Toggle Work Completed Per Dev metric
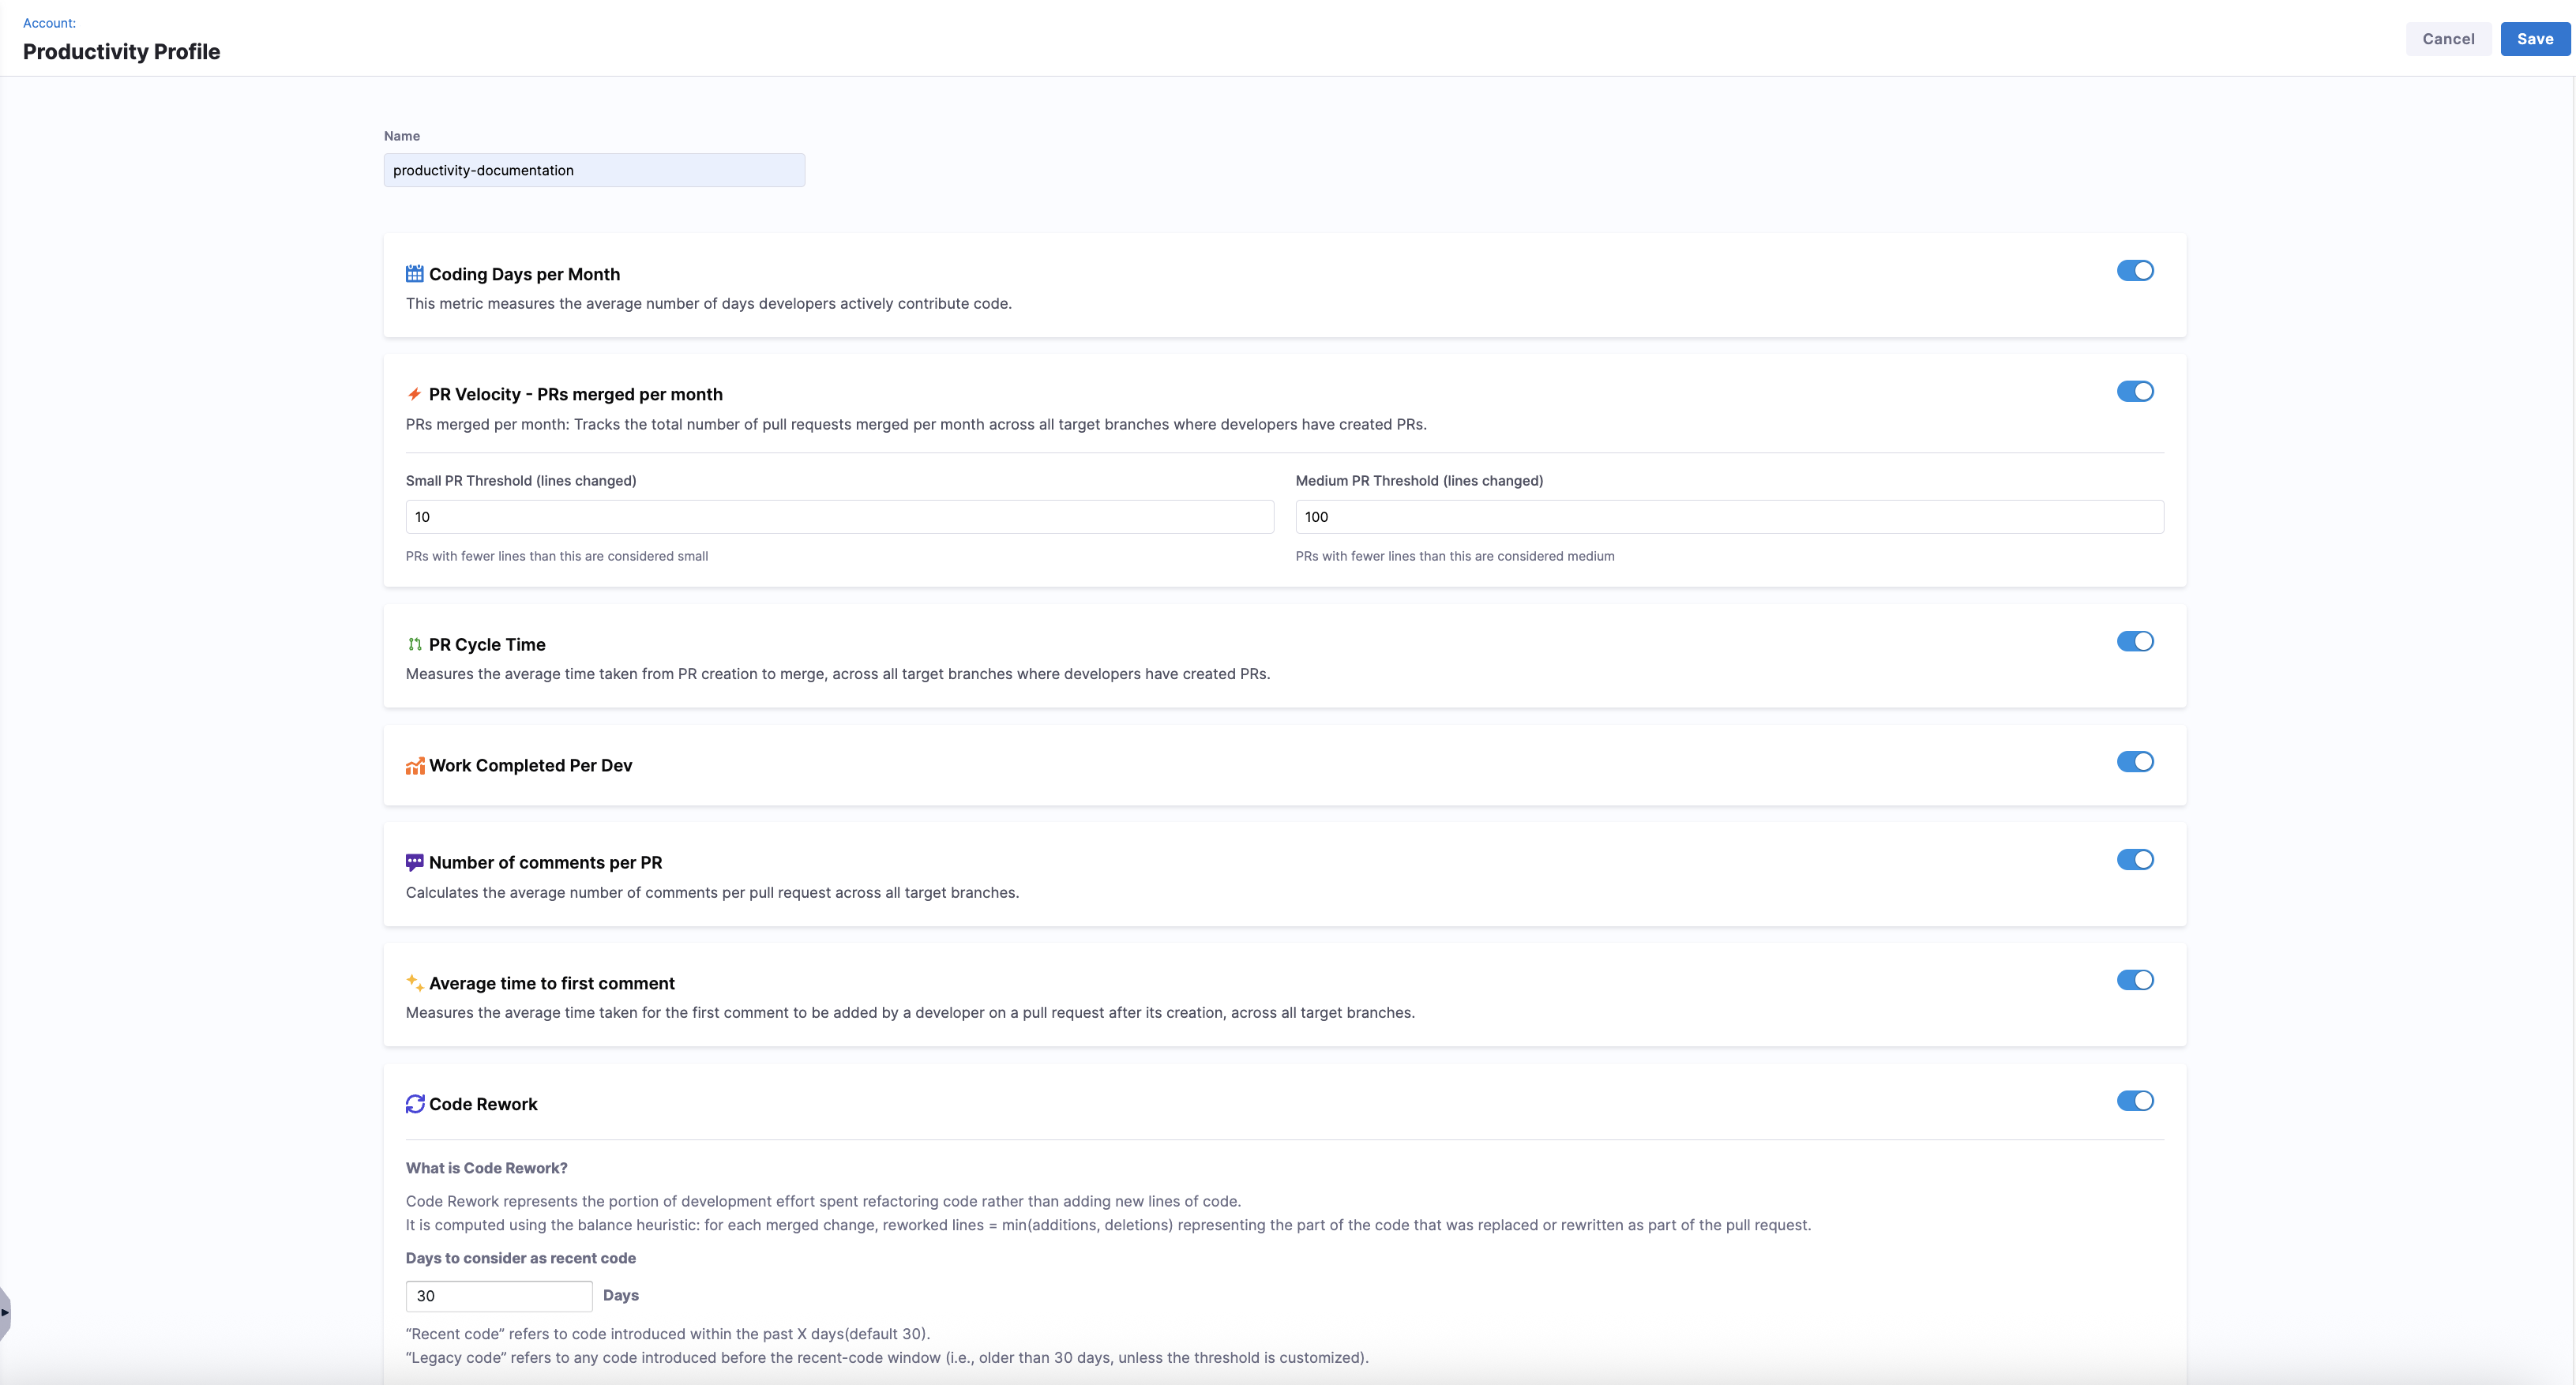The image size is (2576, 1385). [x=2134, y=762]
